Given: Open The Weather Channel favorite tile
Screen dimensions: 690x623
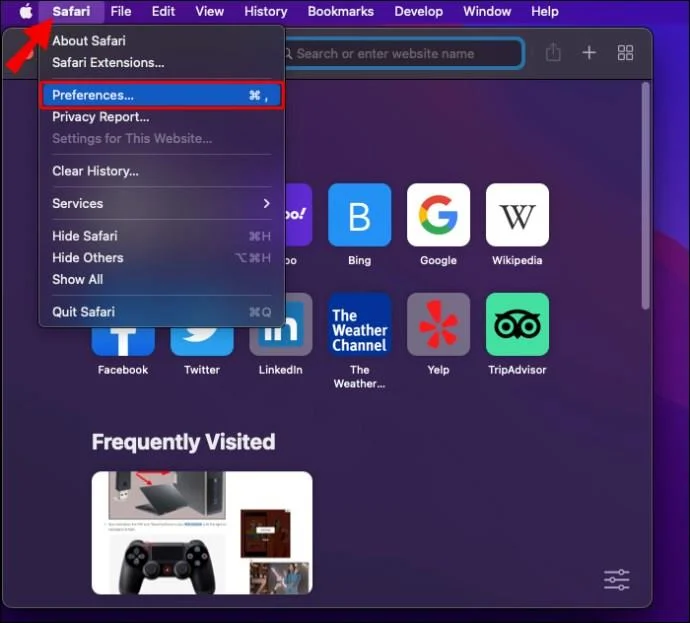Looking at the screenshot, I should tap(360, 324).
